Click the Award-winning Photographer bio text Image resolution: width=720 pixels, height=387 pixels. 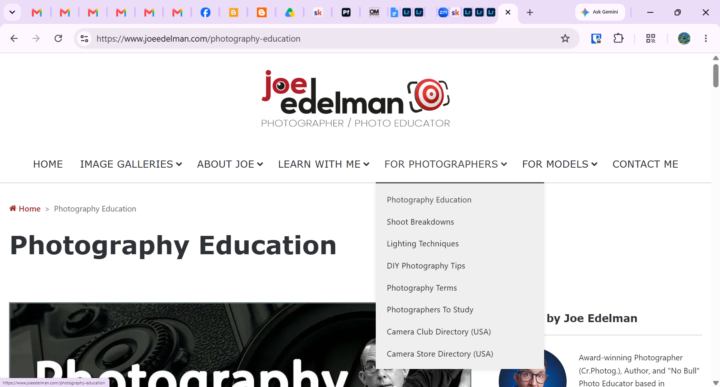[639, 370]
